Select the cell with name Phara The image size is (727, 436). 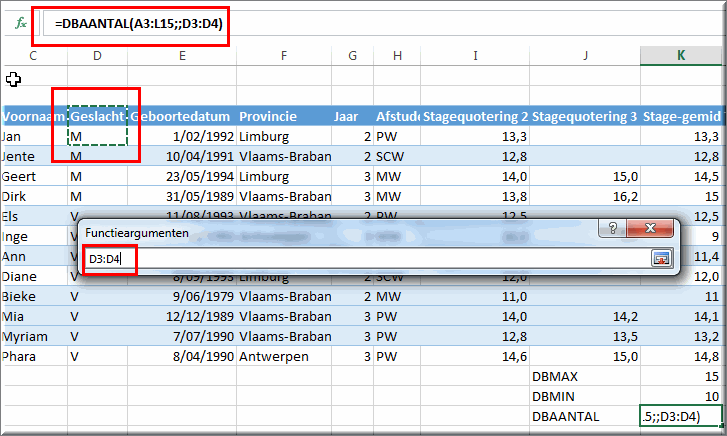pyautogui.click(x=32, y=356)
